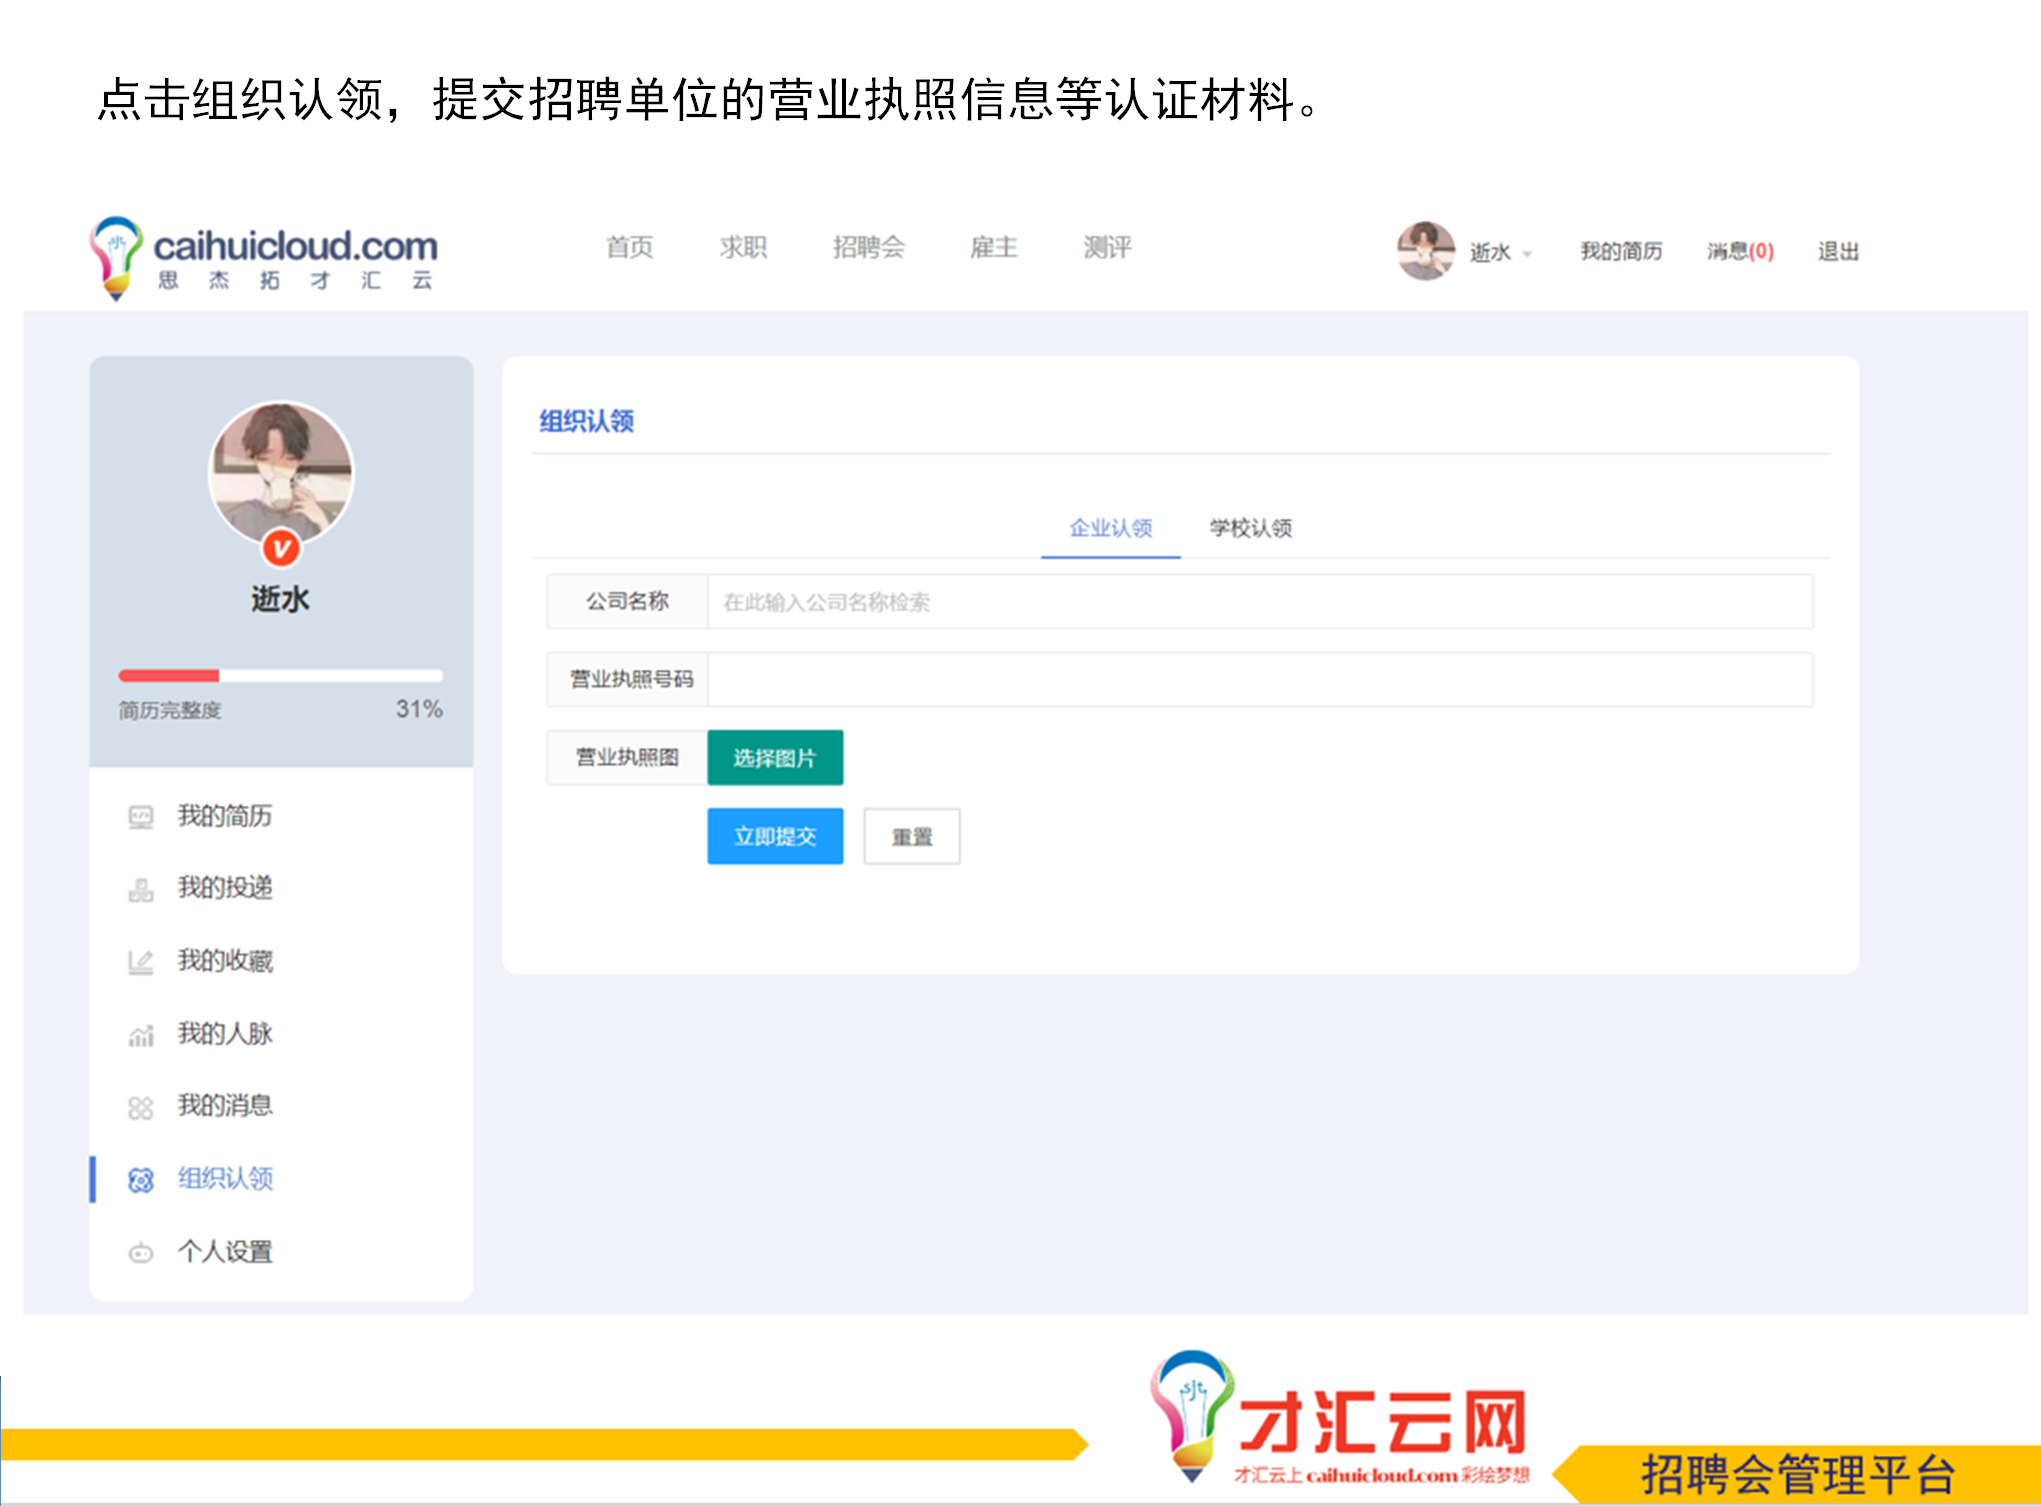Select the 企业认领 tab
The height and width of the screenshot is (1506, 2041).
(1110, 528)
